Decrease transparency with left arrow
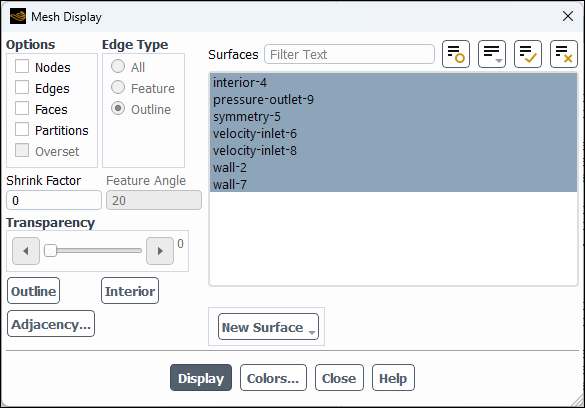Image resolution: width=585 pixels, height=408 pixels. 26,251
